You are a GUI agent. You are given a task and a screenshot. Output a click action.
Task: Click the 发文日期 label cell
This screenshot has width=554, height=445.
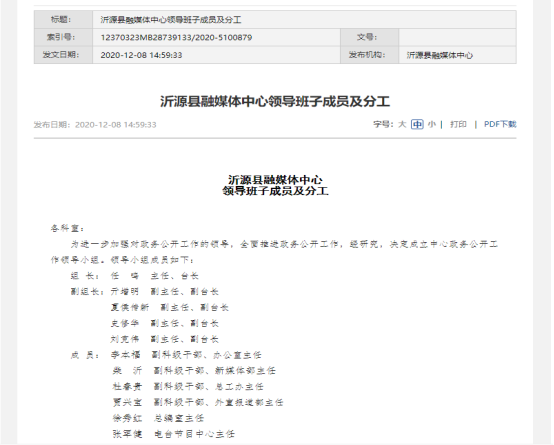pos(63,55)
